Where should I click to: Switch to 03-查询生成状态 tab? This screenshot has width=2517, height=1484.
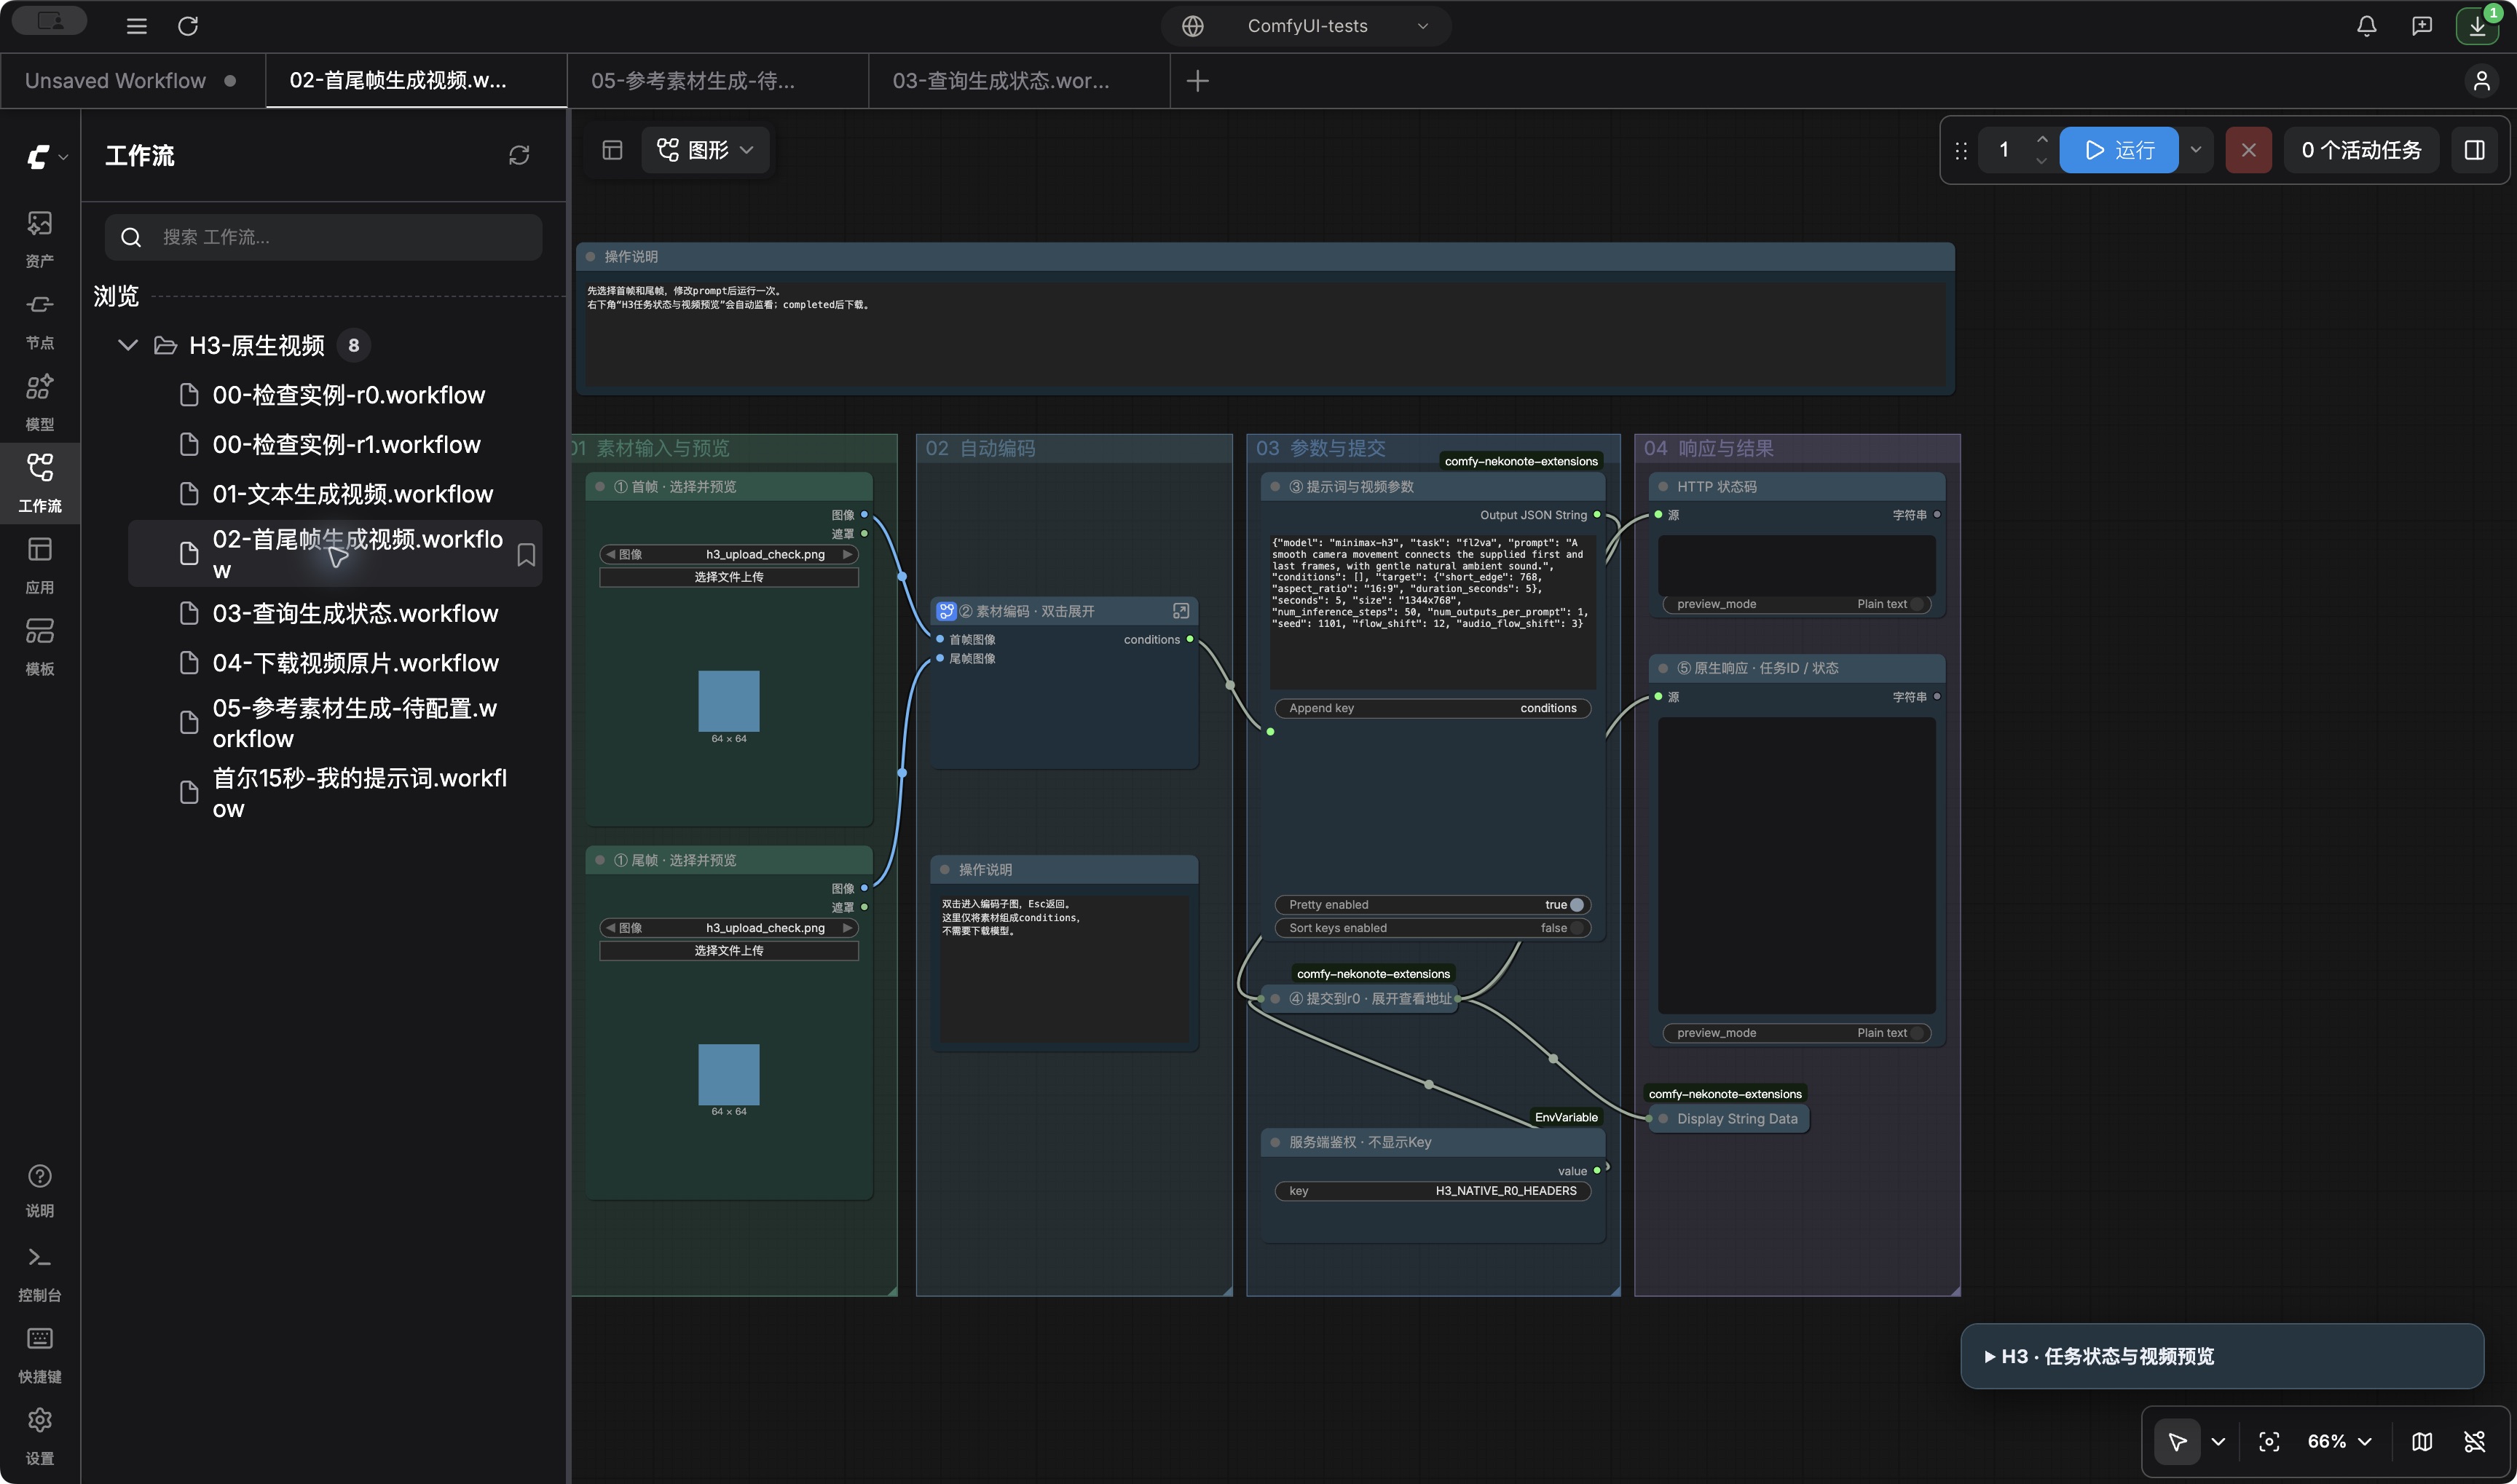tap(1018, 81)
